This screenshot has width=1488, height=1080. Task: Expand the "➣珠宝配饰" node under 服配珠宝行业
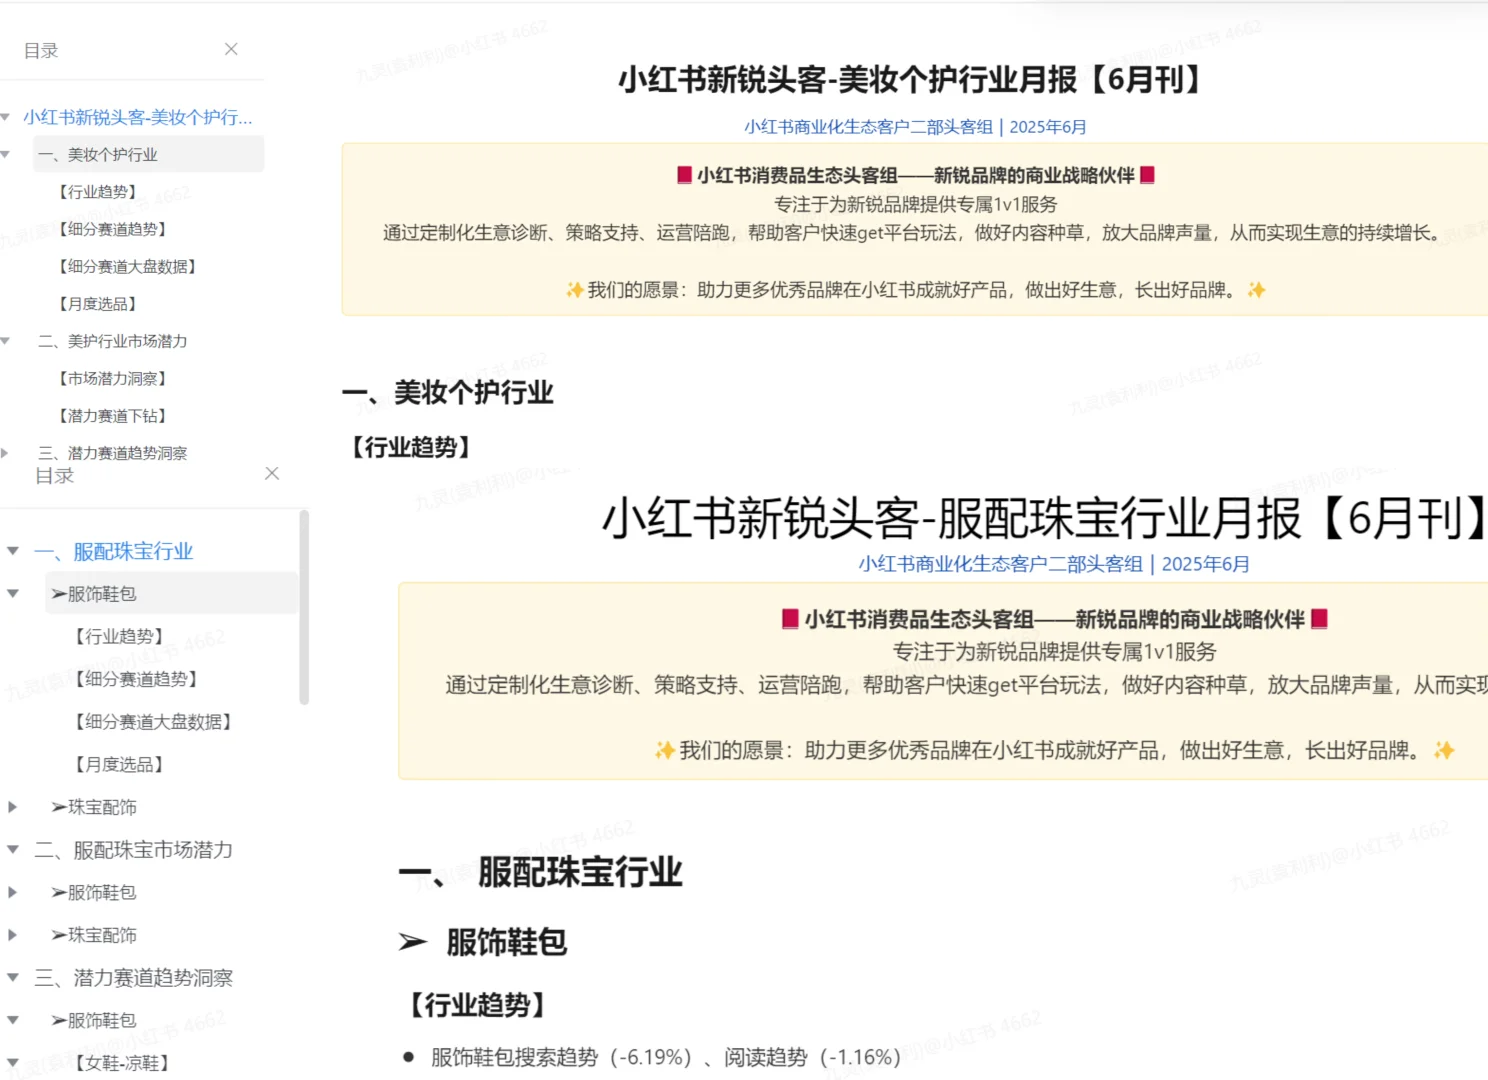(12, 807)
